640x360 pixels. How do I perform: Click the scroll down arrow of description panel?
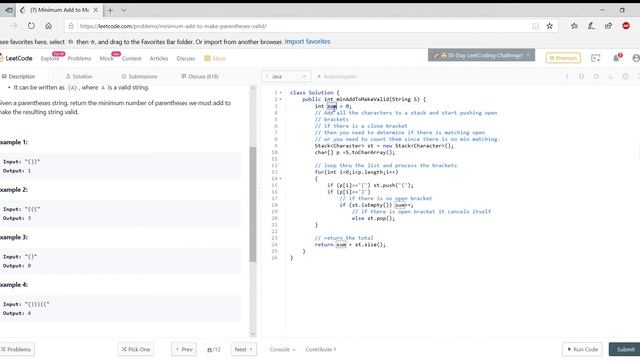[253, 334]
